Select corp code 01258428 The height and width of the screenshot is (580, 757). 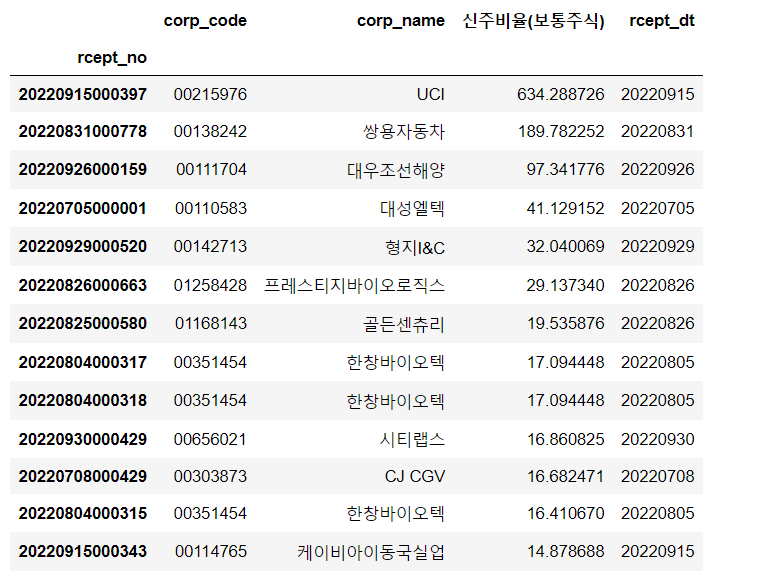click(210, 285)
